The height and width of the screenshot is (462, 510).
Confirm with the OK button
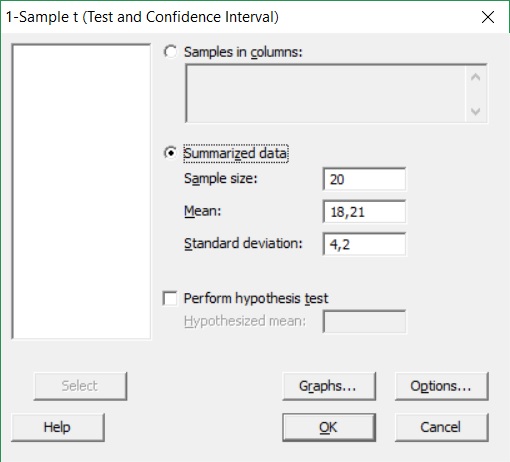tap(329, 427)
